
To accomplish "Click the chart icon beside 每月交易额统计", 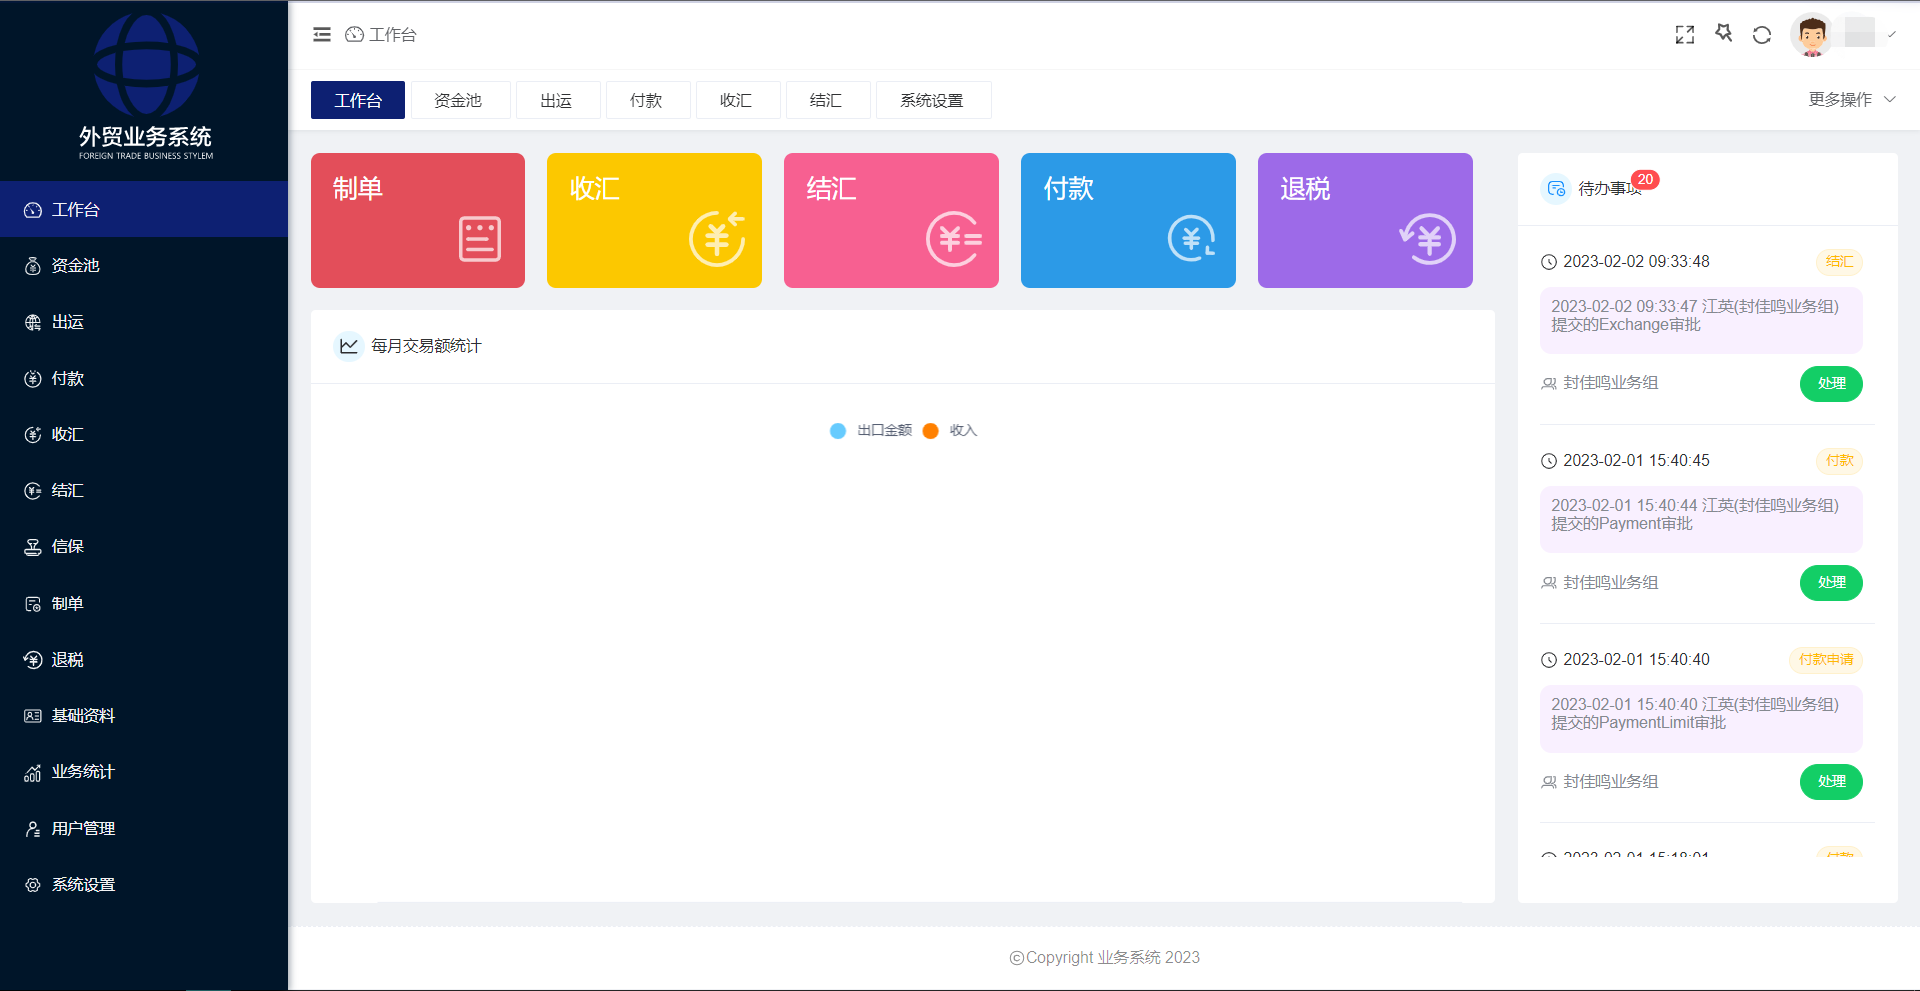I will [x=348, y=346].
